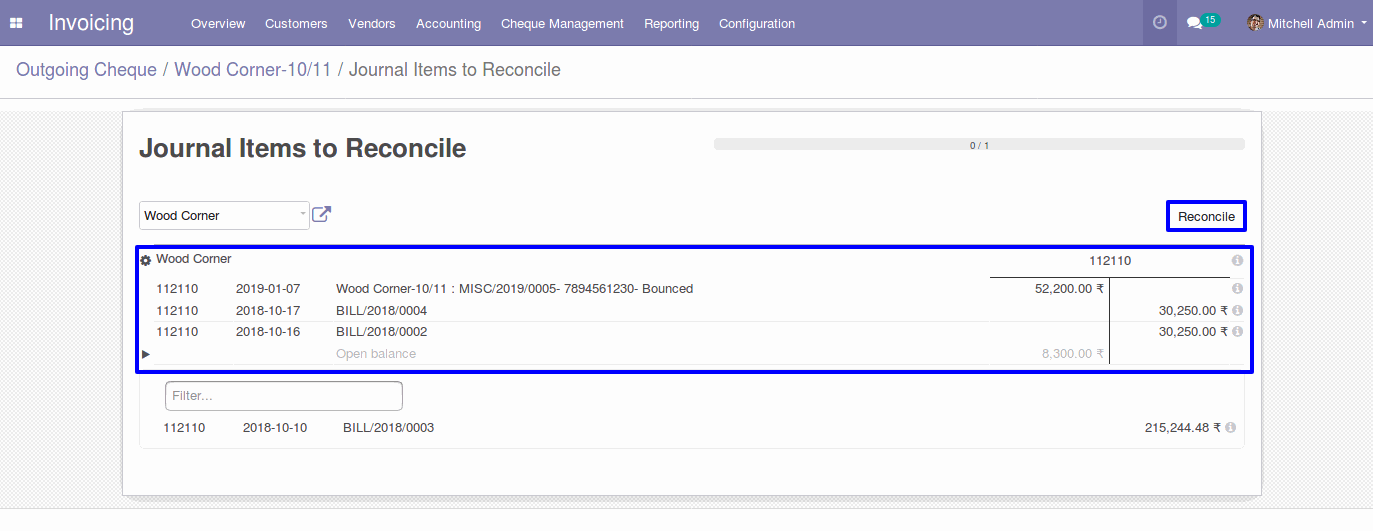Screen dimensions: 1373x531
Task: Open the apps grid menu icon
Action: click(x=16, y=23)
